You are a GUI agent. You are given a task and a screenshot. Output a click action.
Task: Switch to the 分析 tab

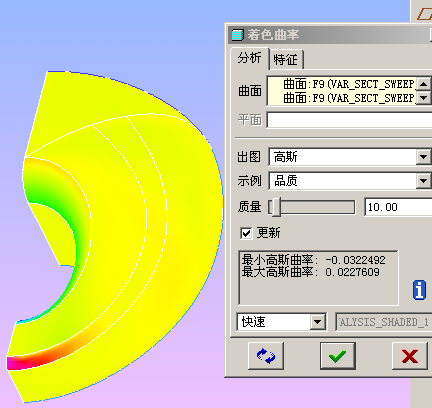(x=249, y=58)
